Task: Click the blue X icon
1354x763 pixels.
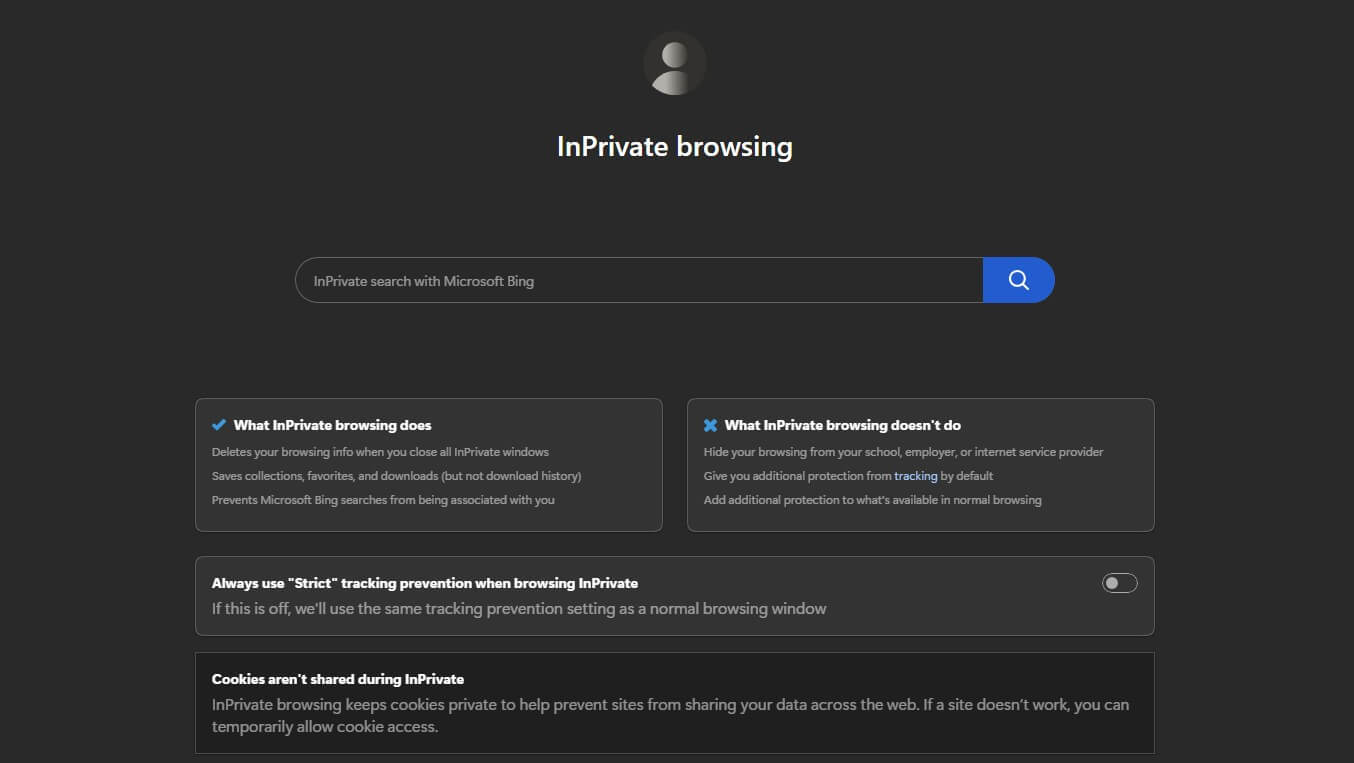Action: point(711,425)
